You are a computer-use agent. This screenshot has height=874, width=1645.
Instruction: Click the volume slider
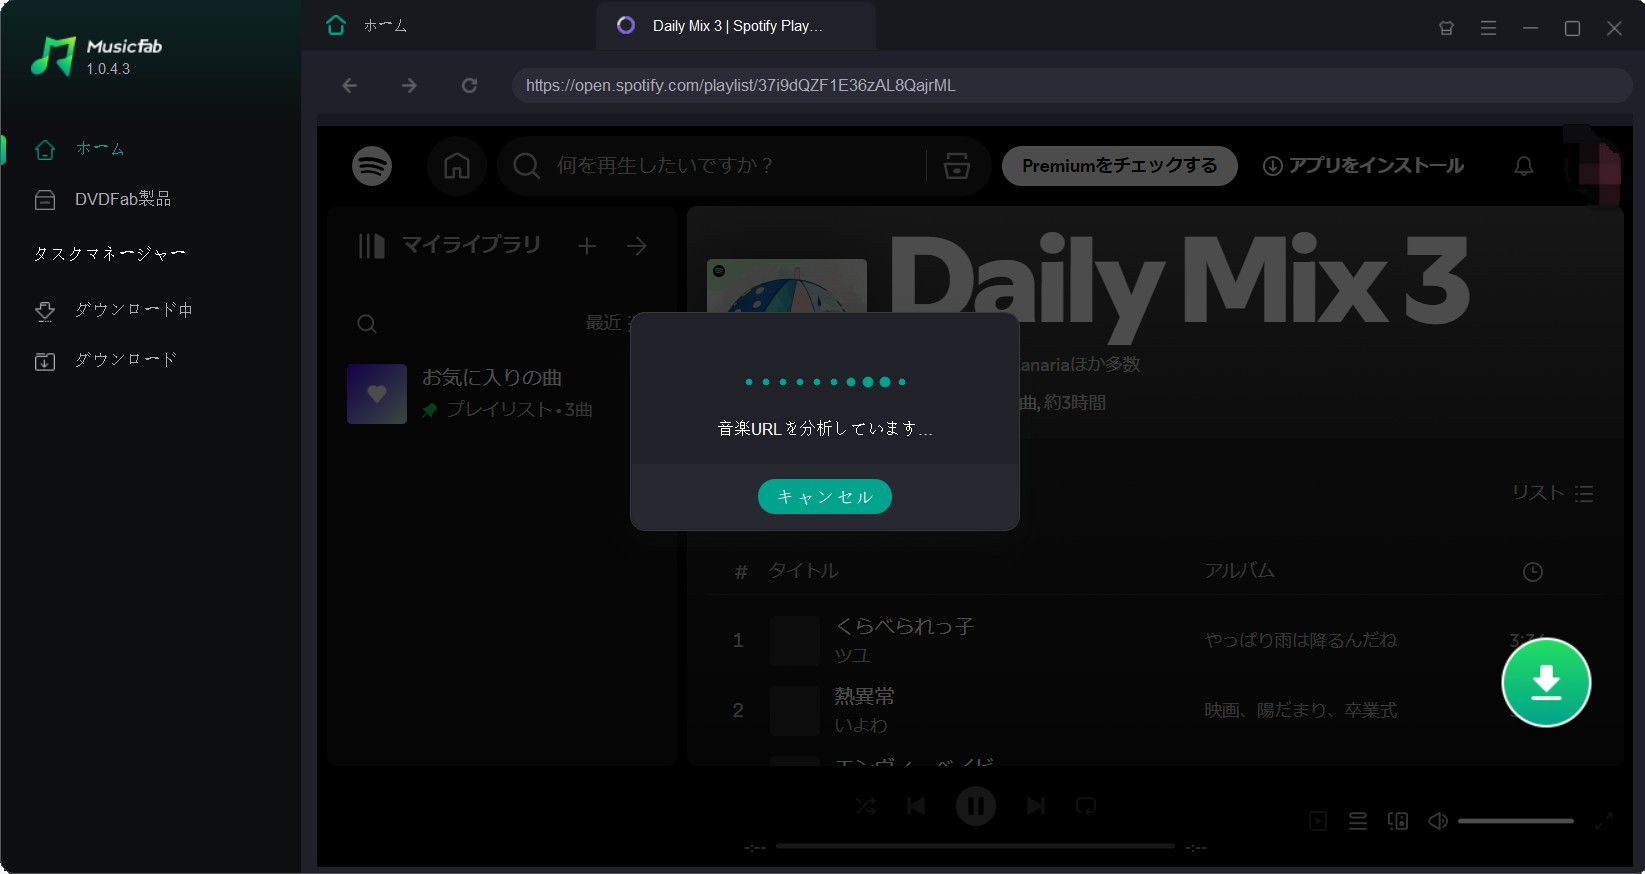[x=1516, y=821]
